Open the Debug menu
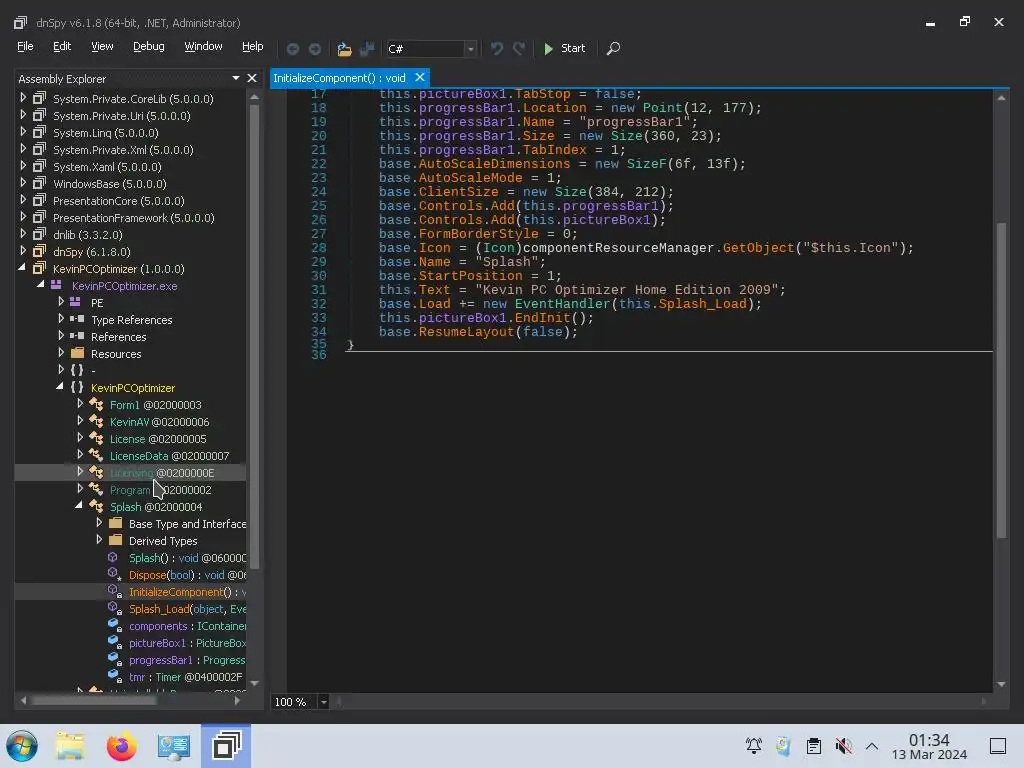 pos(148,46)
